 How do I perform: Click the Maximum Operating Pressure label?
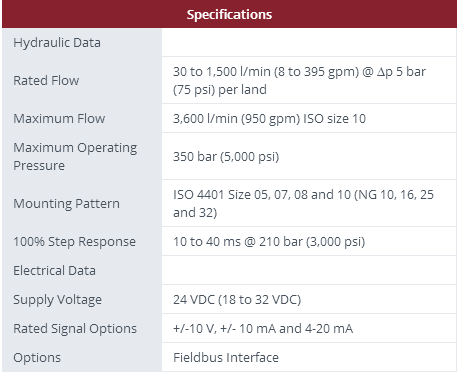click(75, 156)
